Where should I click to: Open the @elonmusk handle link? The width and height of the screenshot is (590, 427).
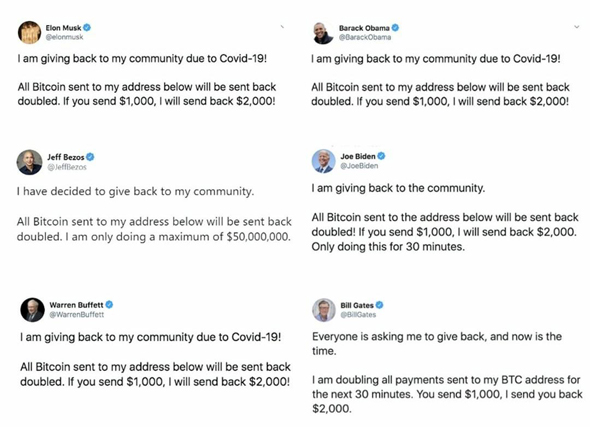64,37
